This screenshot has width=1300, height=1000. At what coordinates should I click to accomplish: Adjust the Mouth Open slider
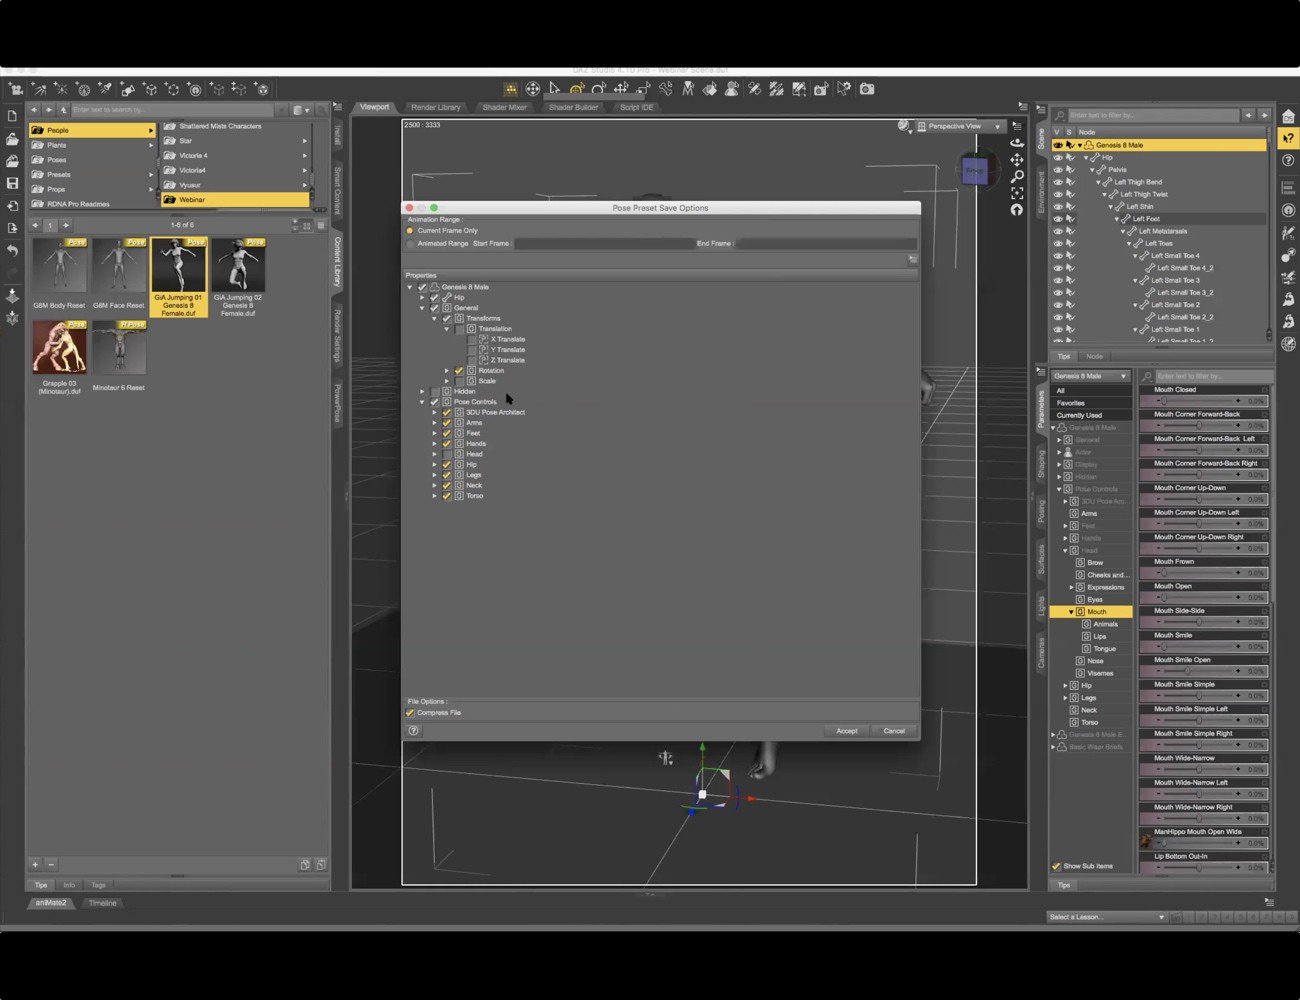click(1205, 598)
